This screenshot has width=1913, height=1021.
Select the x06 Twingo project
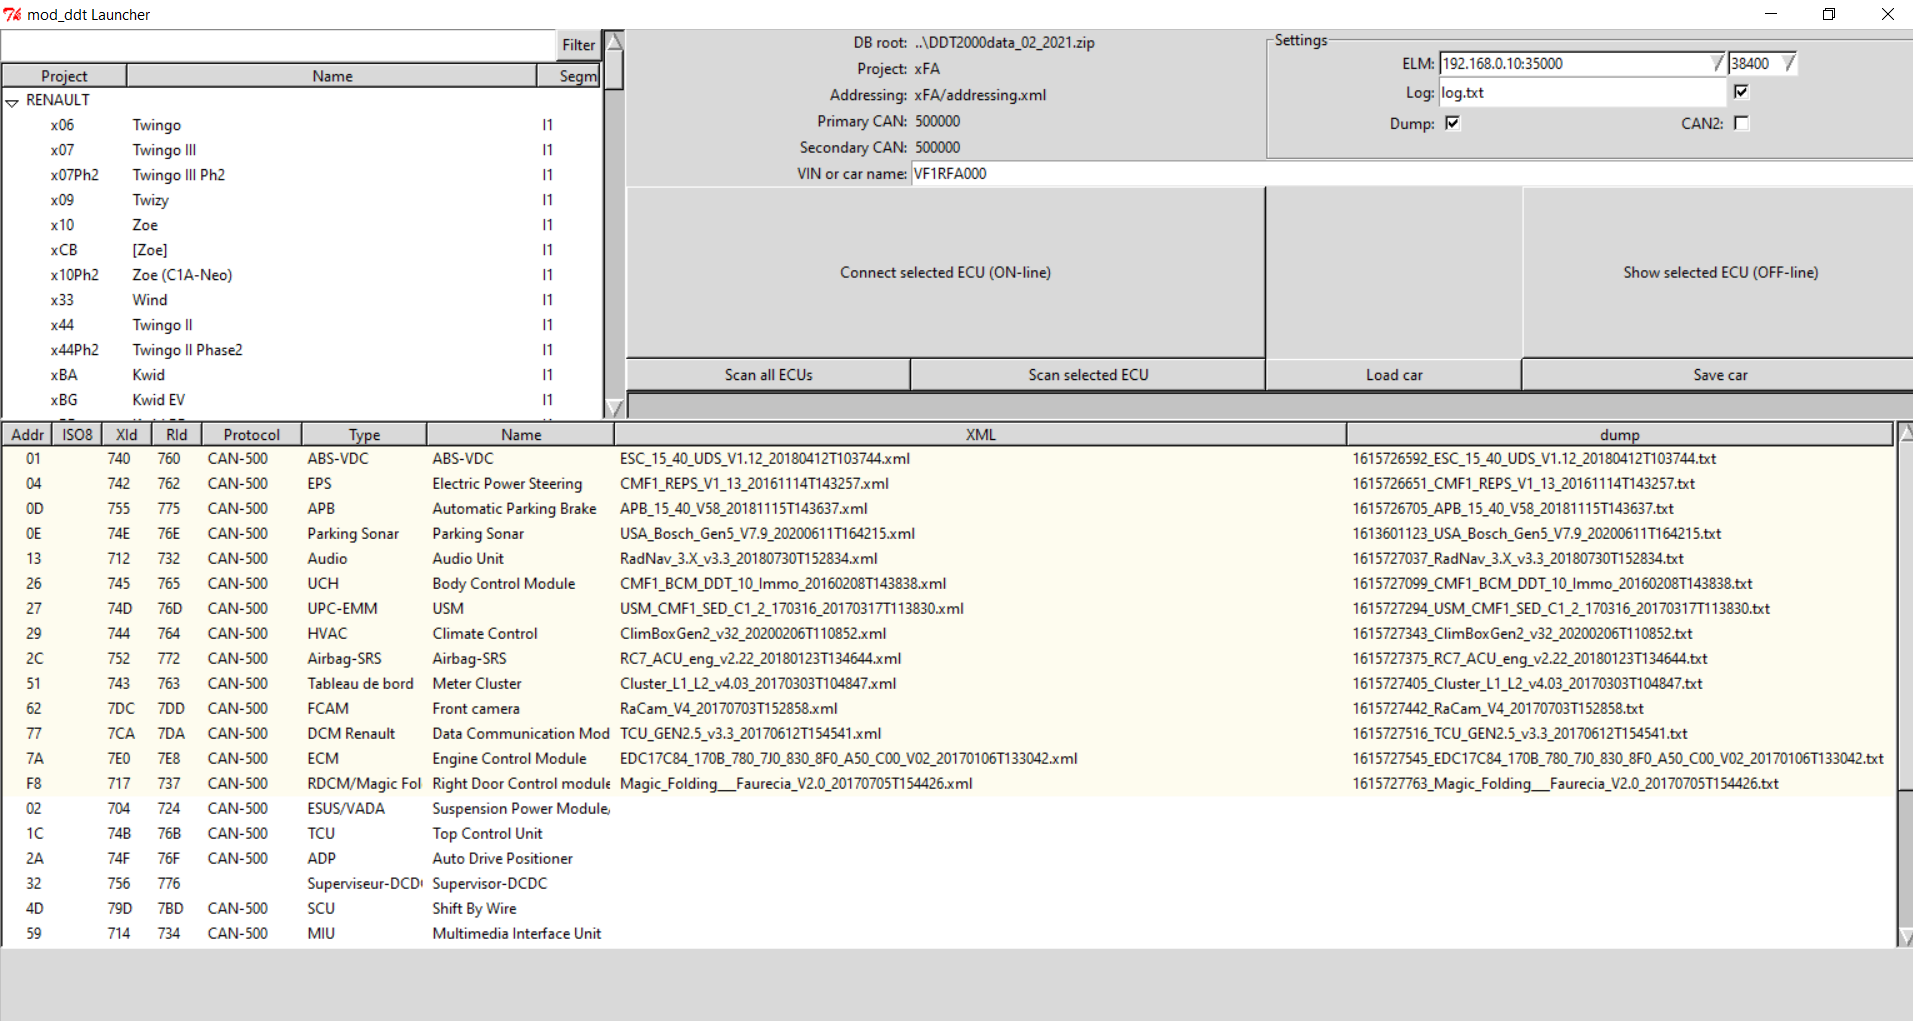click(x=302, y=125)
